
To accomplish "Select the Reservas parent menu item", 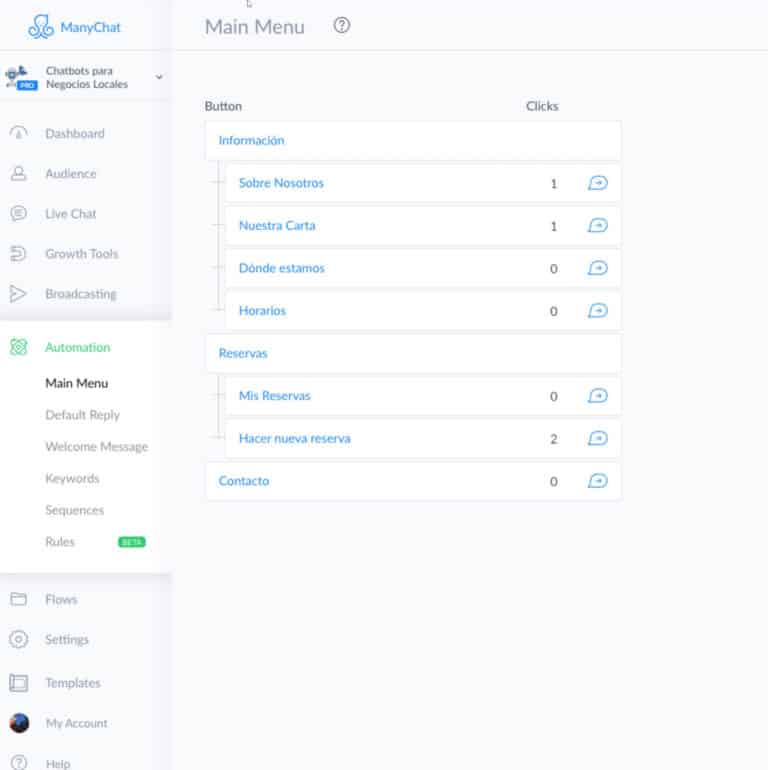I will click(243, 353).
